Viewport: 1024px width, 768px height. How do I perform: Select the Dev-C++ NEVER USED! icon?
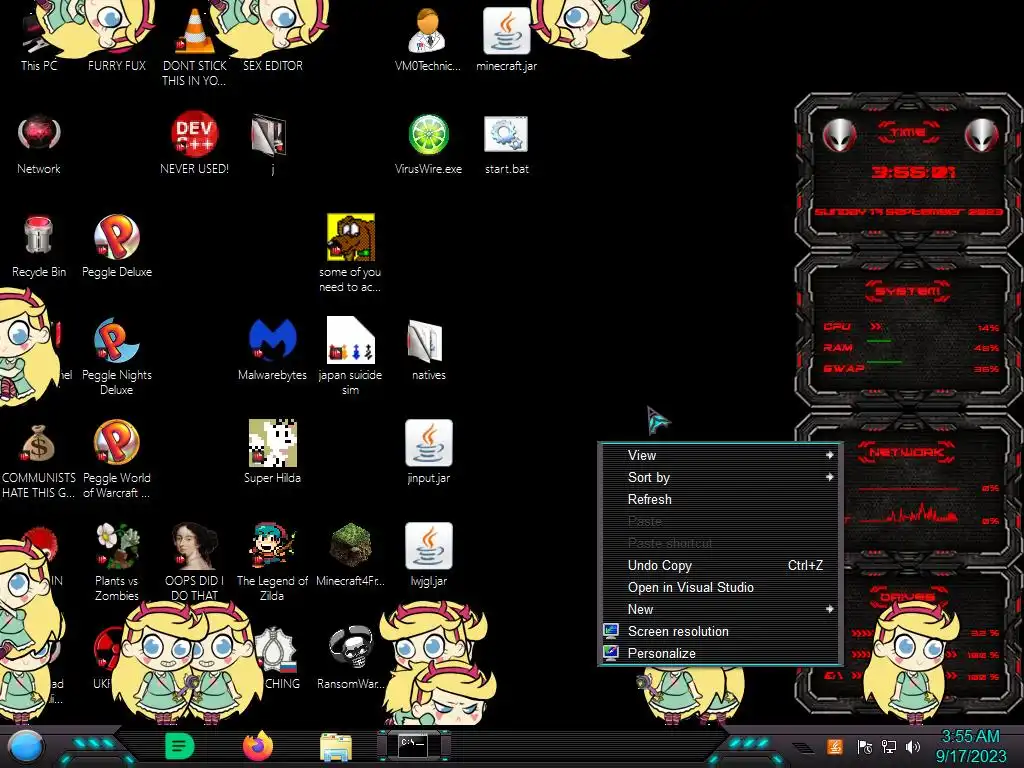(x=195, y=144)
